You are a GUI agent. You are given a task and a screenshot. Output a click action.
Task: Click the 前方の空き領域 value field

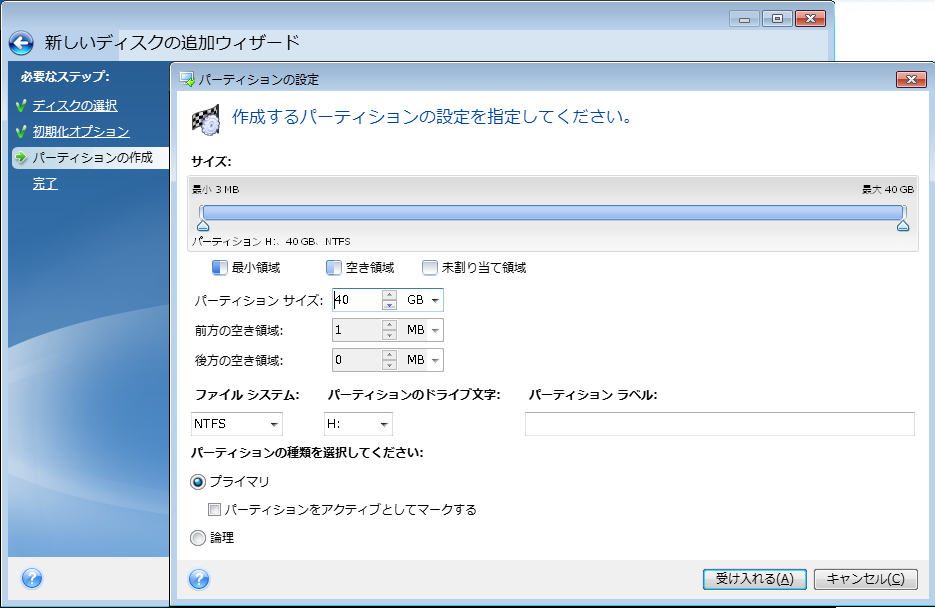(x=357, y=330)
